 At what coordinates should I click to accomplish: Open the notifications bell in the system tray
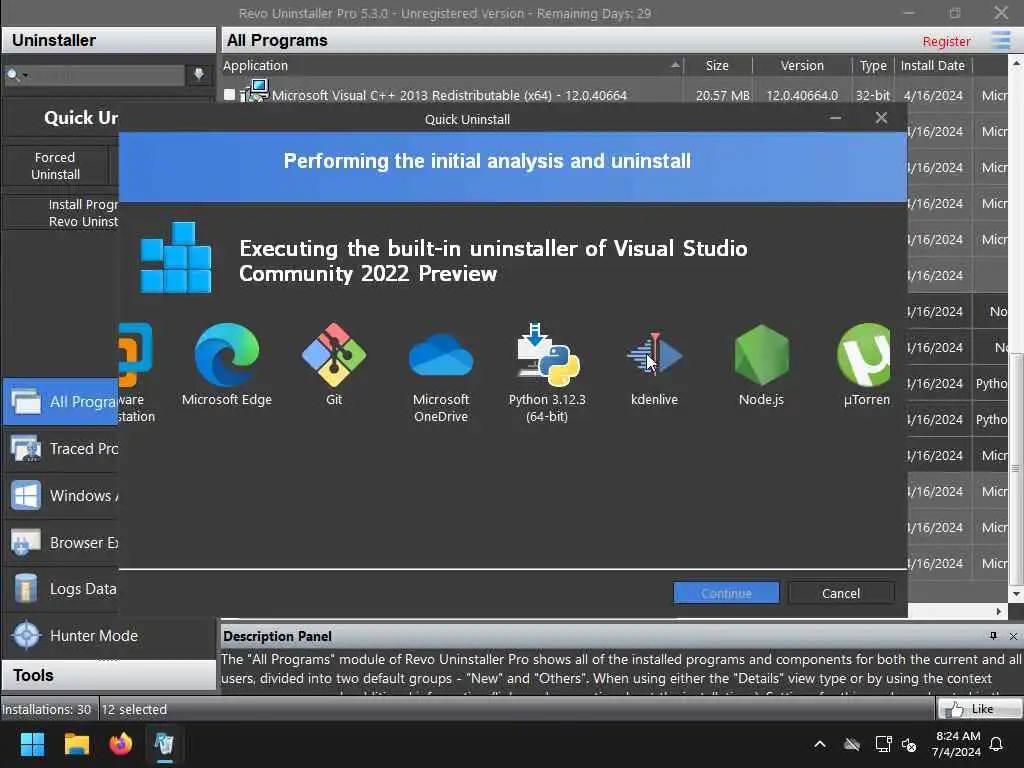coord(997,744)
